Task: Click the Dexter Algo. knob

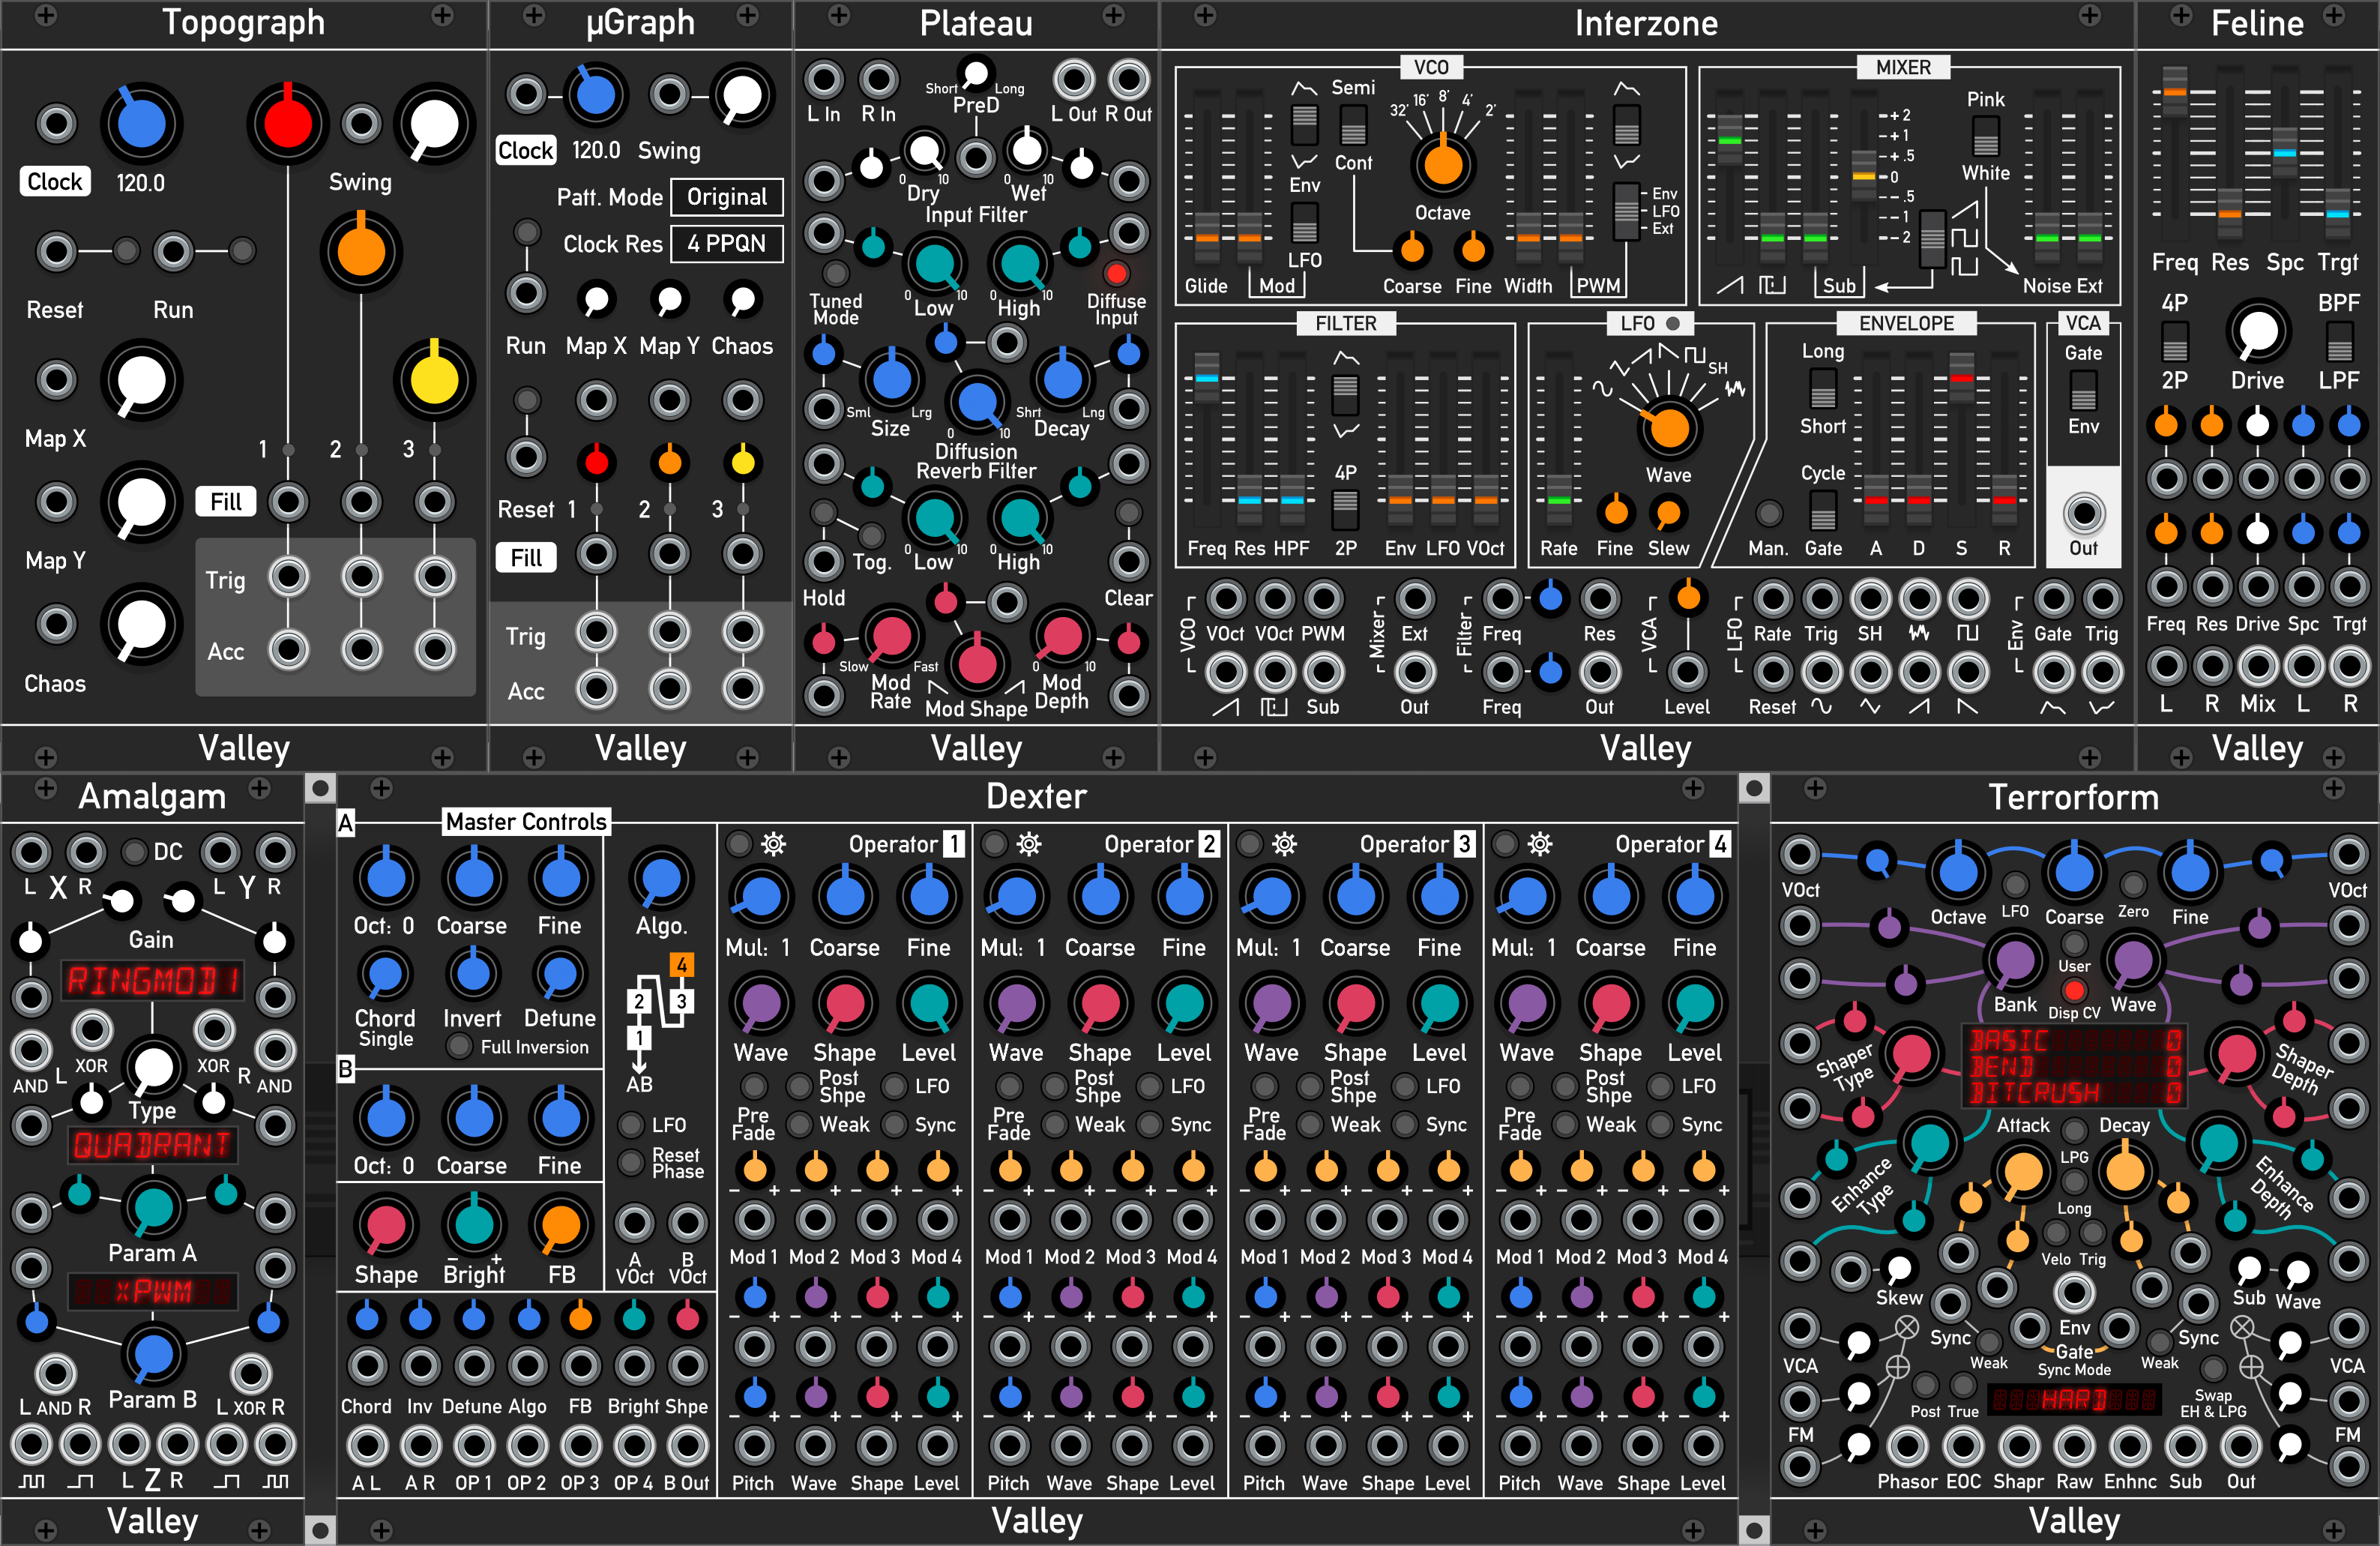Action: [x=660, y=878]
